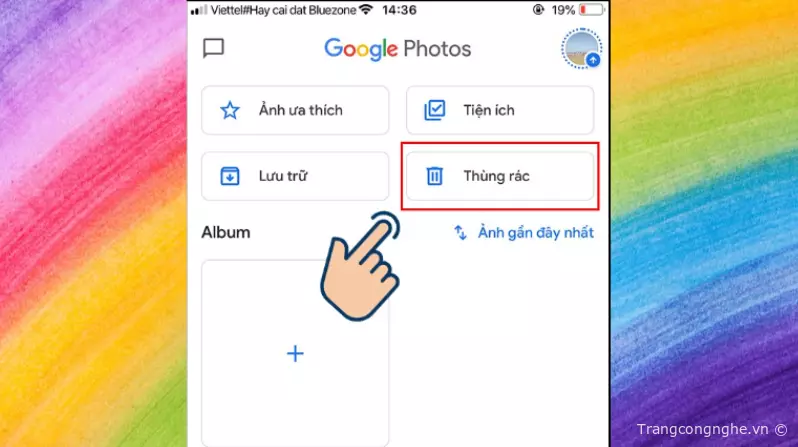Viewport: 798px width, 447px height.
Task: Tap the blue upload badge on avatar
Action: point(593,60)
